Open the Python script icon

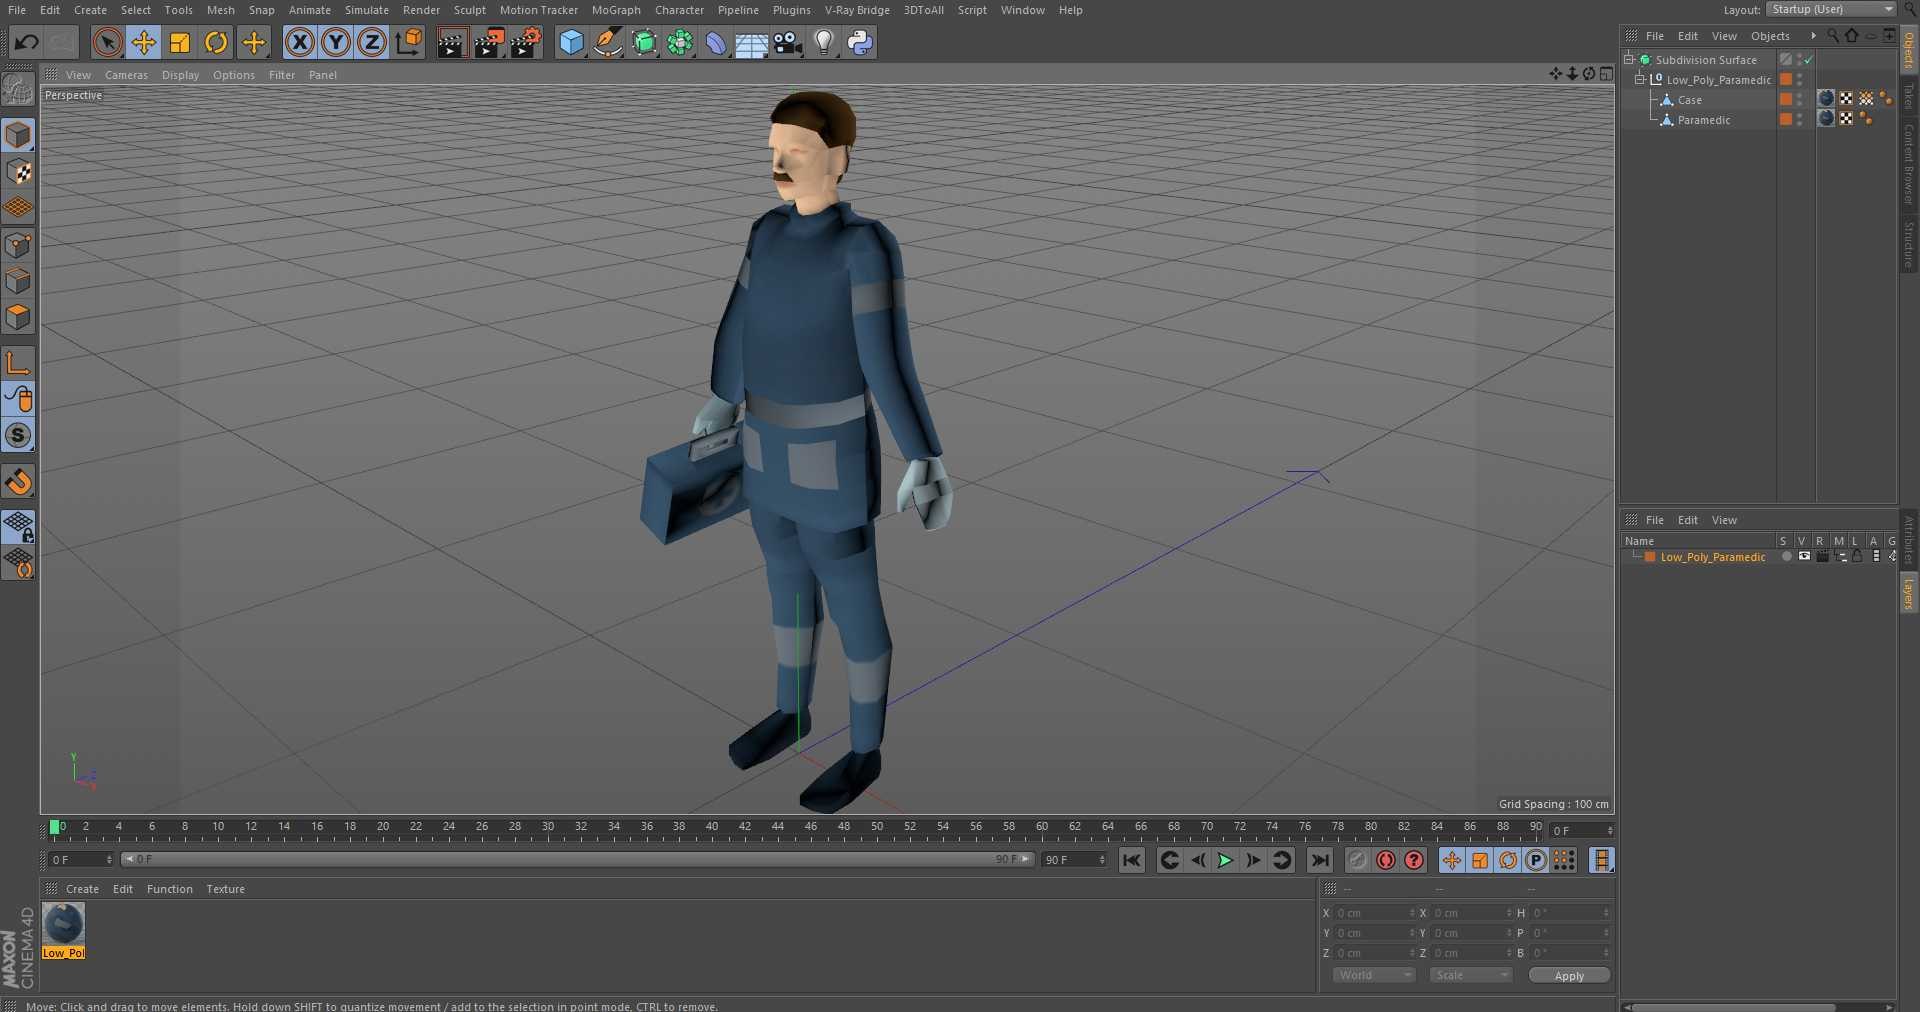coord(860,42)
